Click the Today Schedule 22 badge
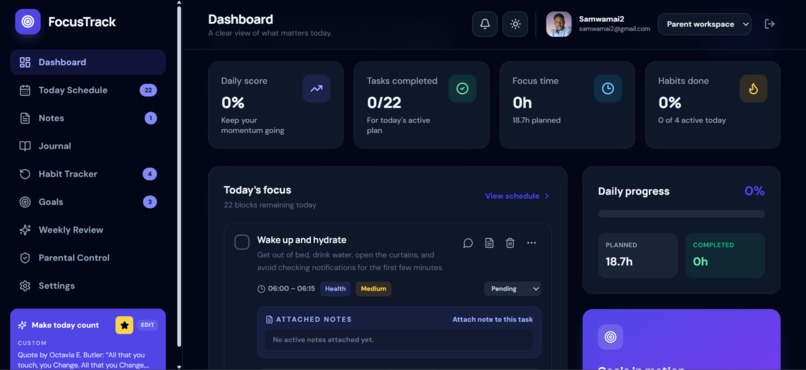The width and height of the screenshot is (806, 370). click(x=148, y=90)
